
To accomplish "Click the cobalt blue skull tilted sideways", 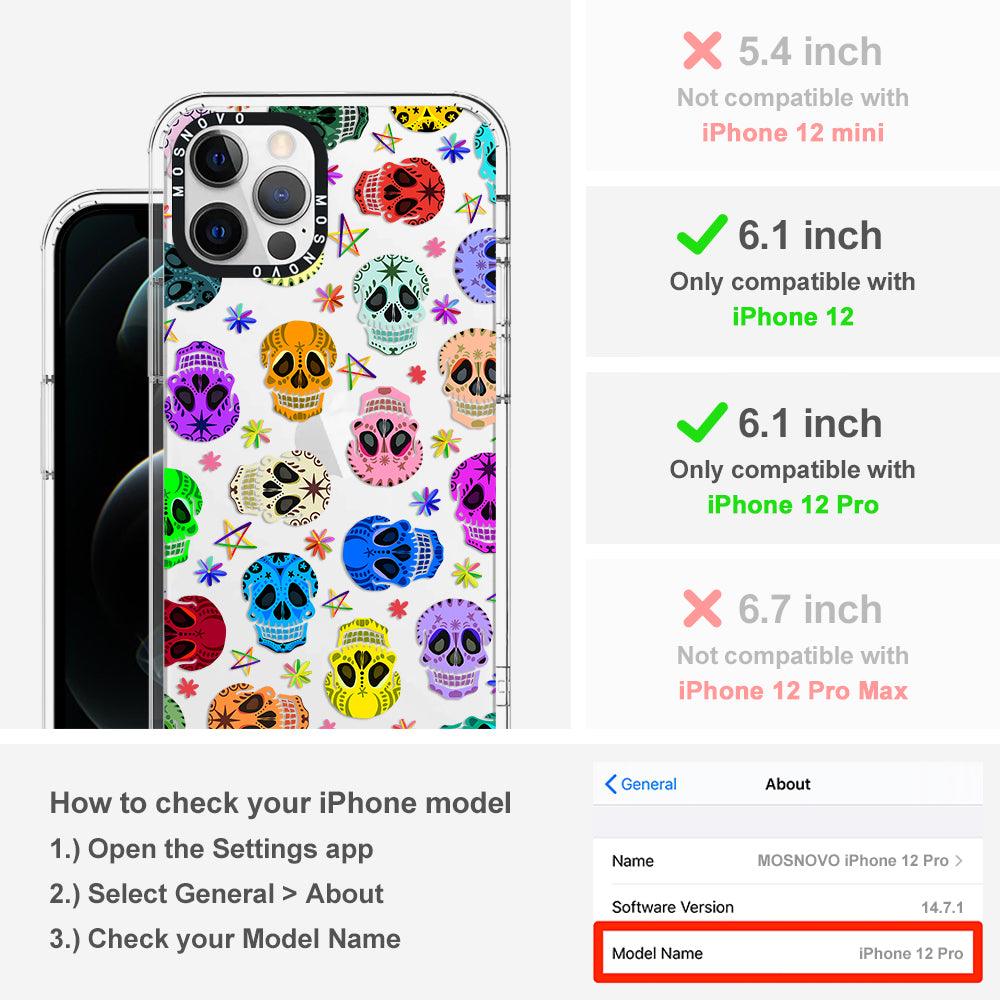I will coord(392,552).
